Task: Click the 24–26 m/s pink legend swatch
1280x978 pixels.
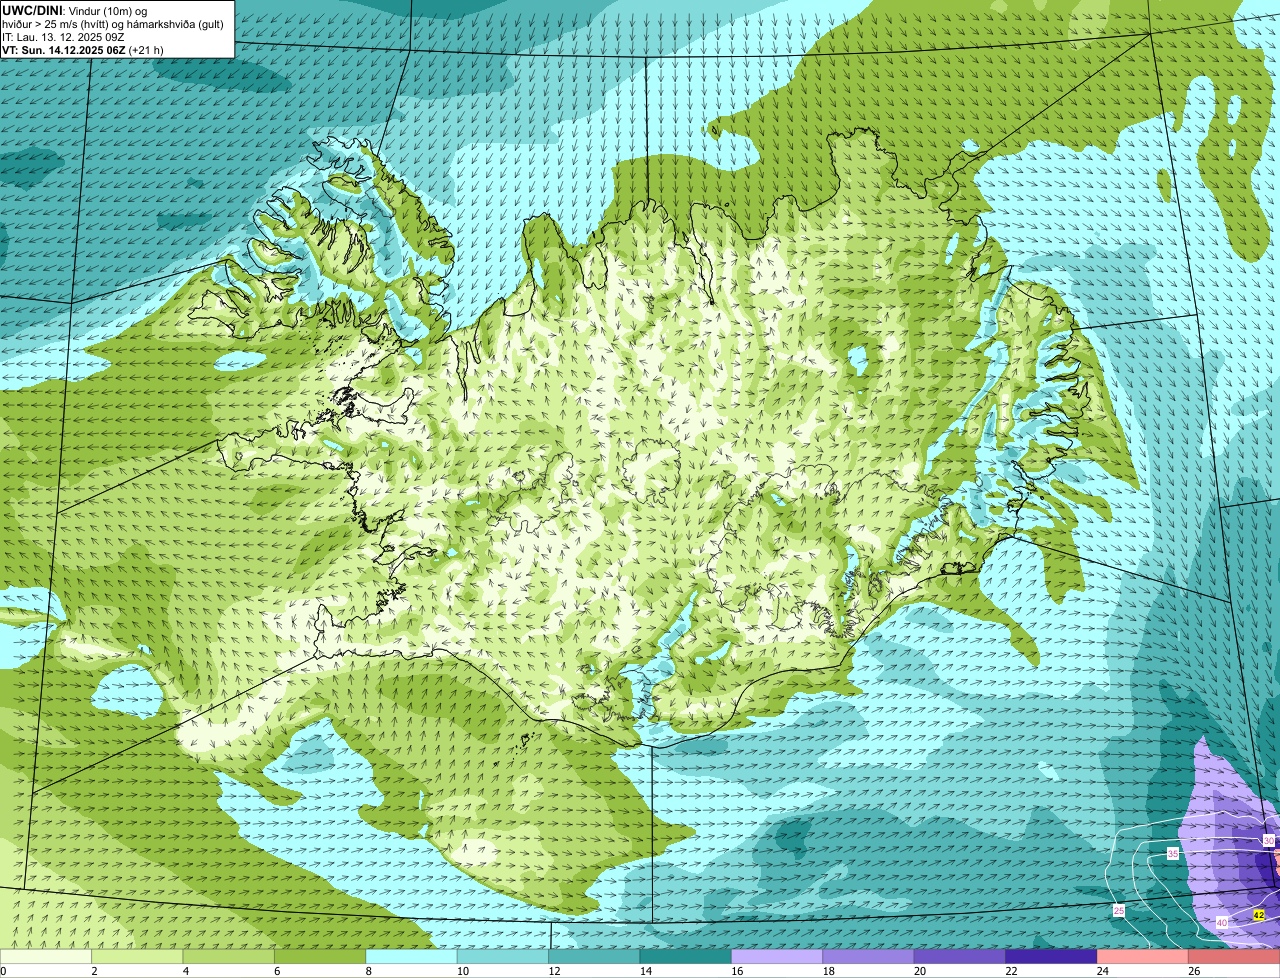Action: [x=1144, y=956]
